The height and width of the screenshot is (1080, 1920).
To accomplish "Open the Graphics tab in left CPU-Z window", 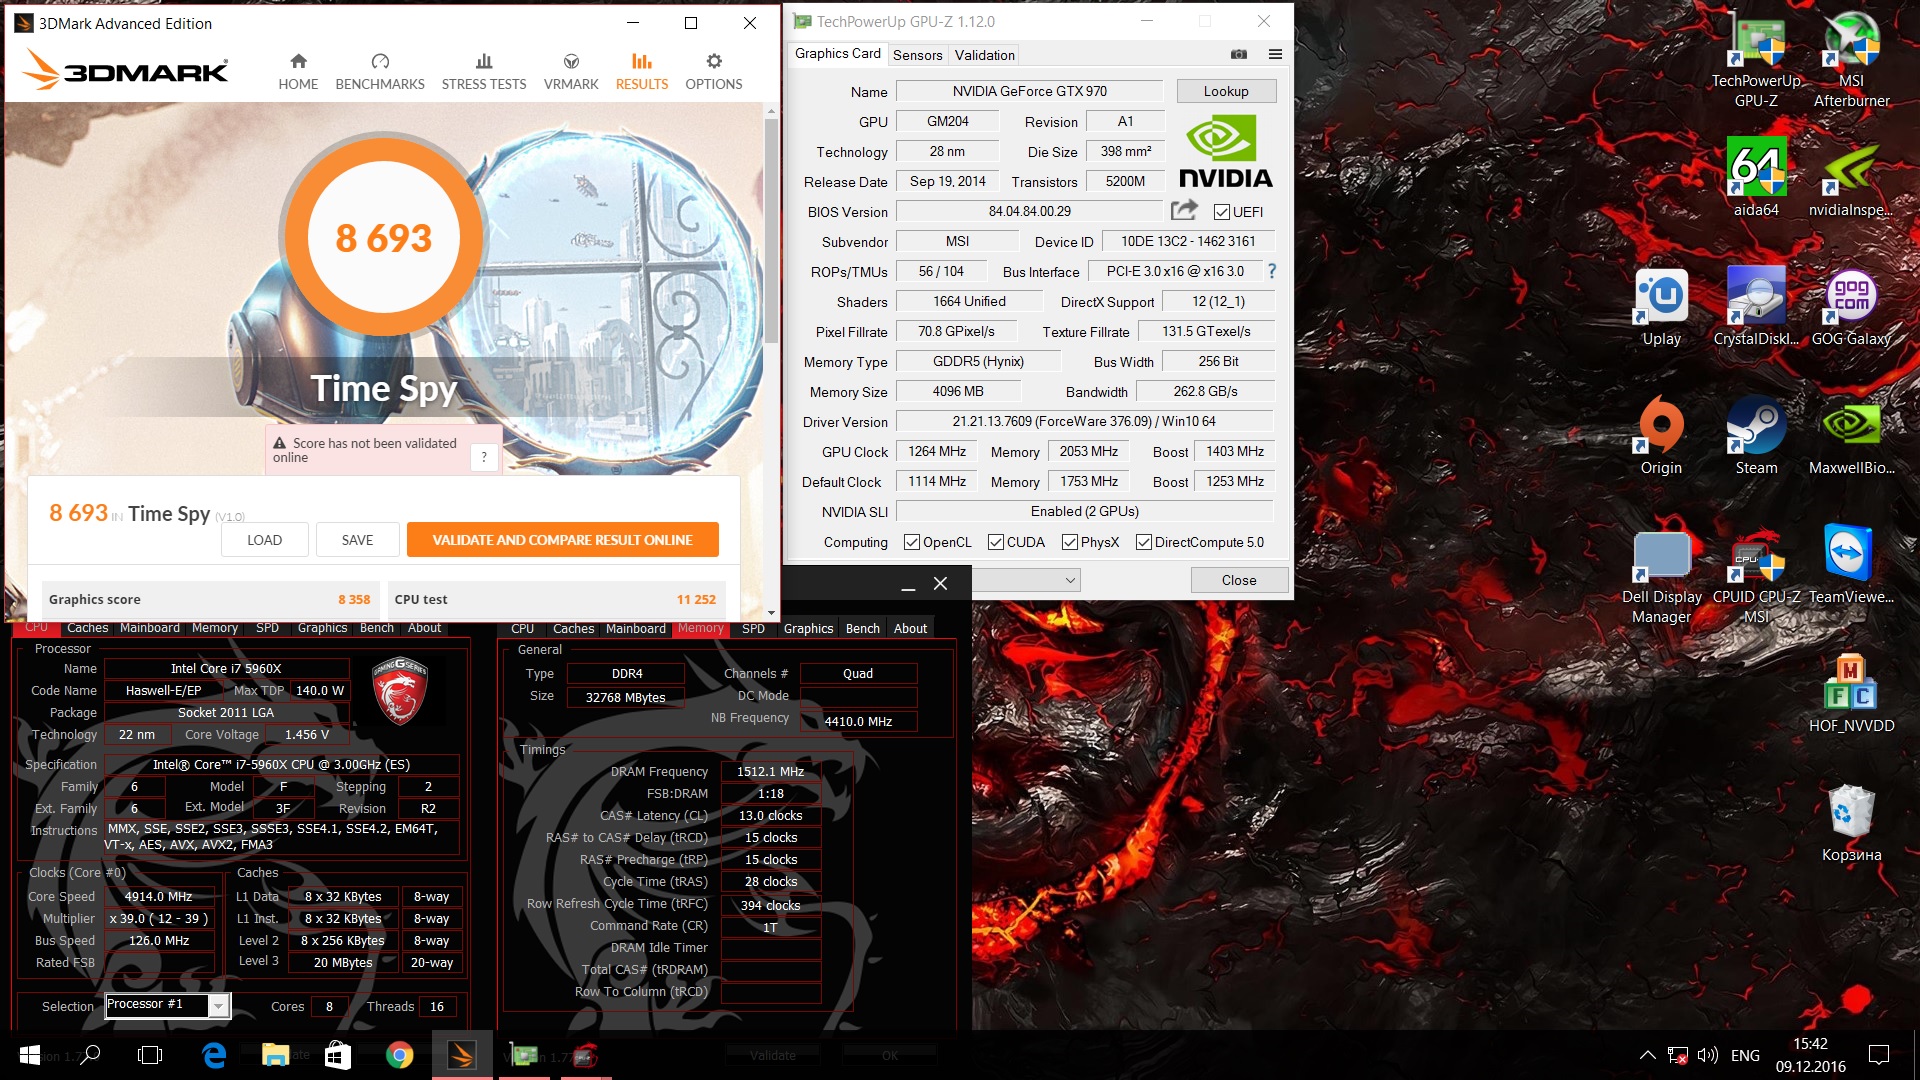I will click(322, 628).
